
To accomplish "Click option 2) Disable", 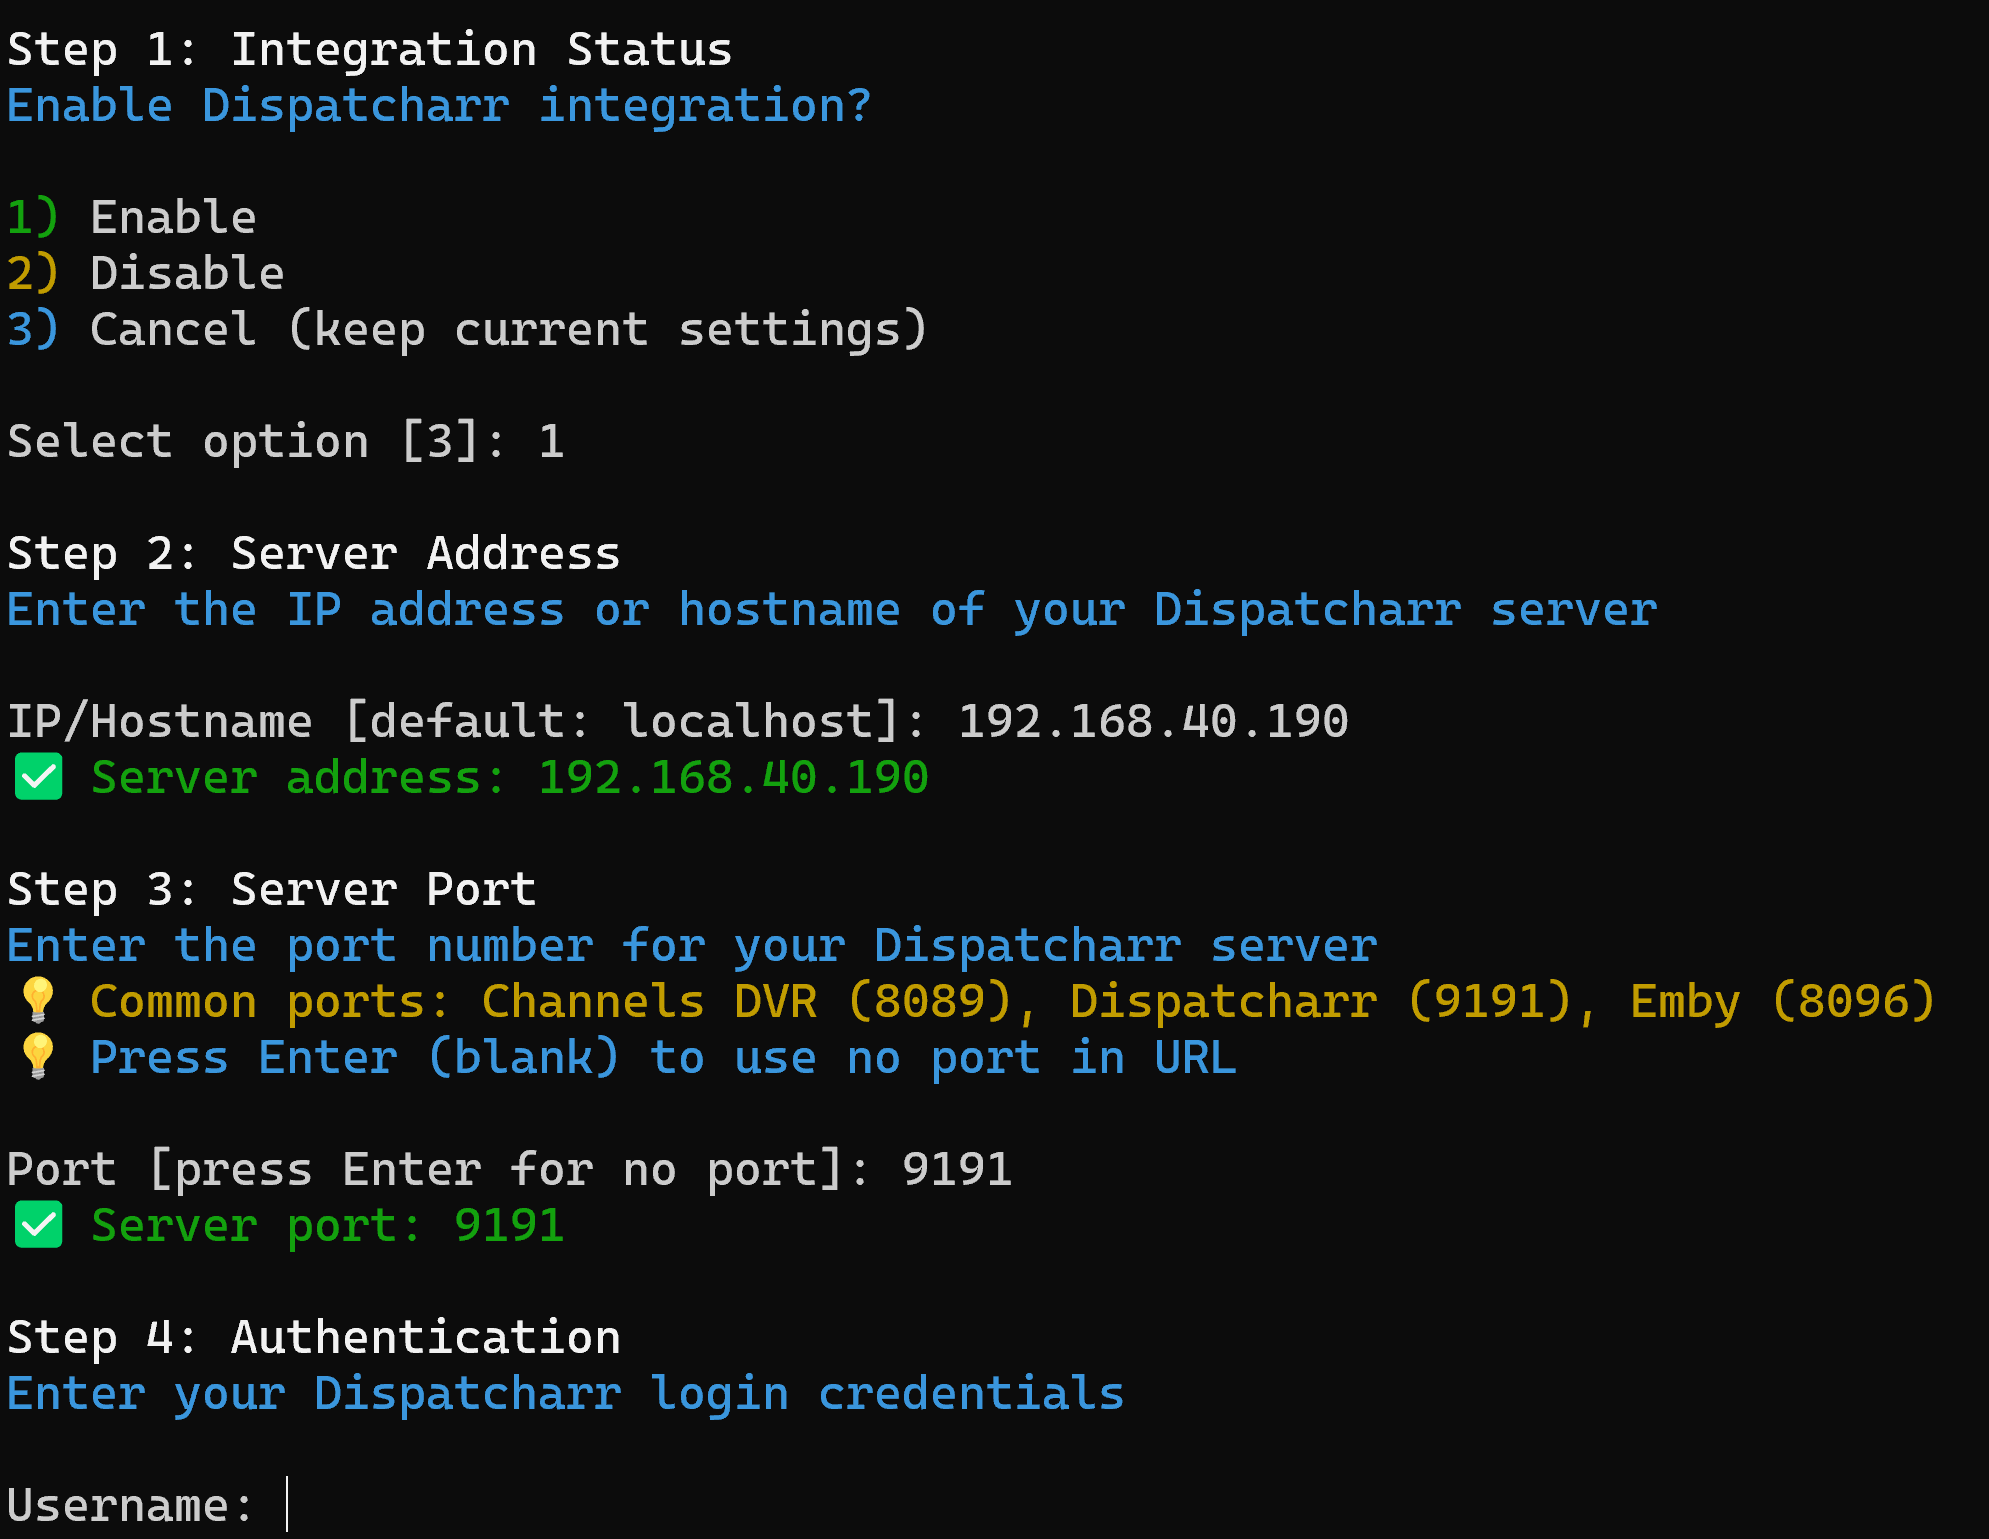I will 145,273.
